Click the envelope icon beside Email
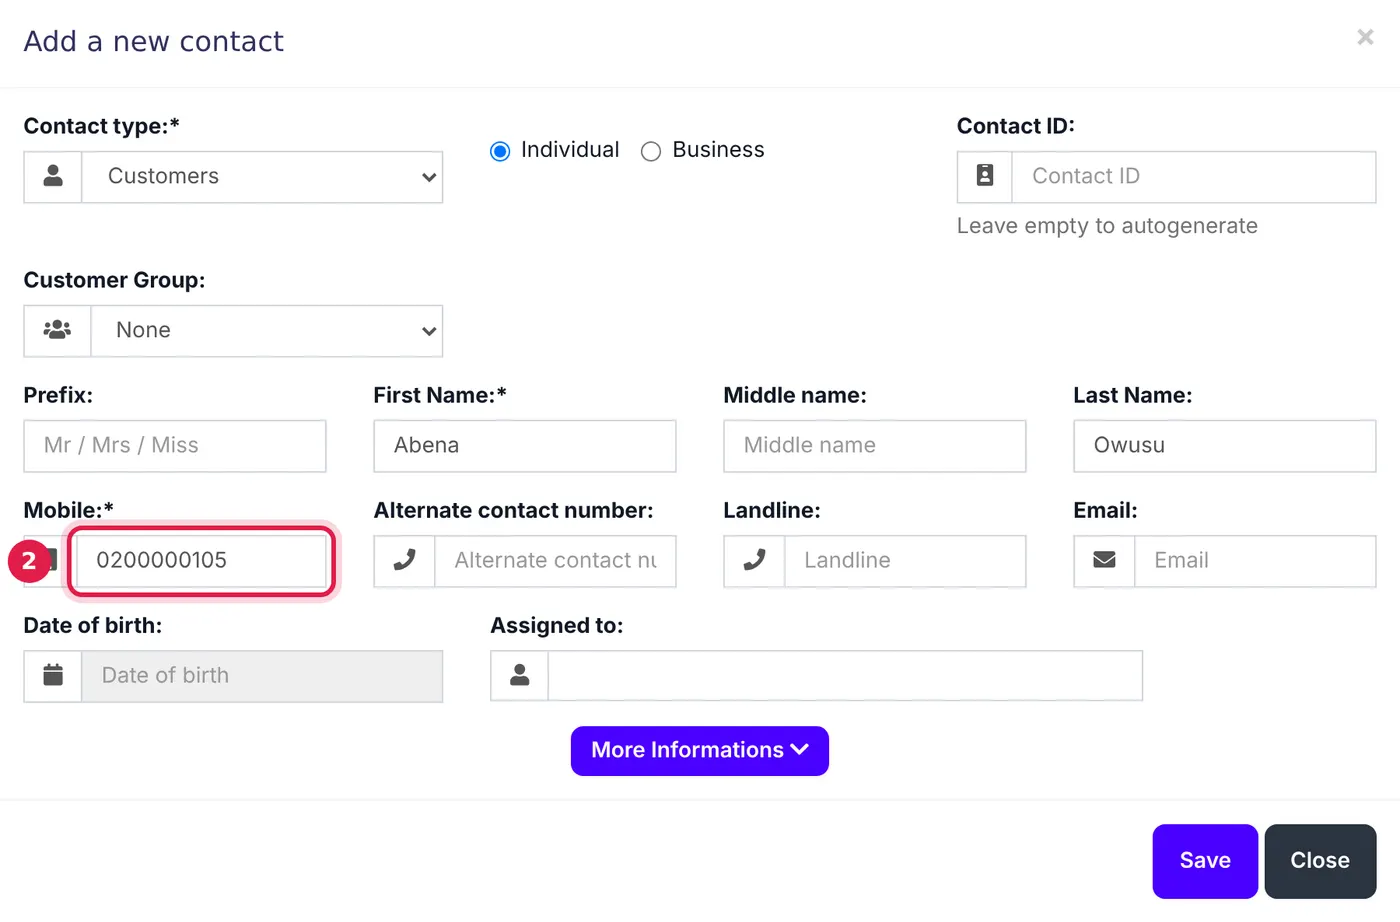Screen dimensions: 1400x922 click(x=1104, y=560)
